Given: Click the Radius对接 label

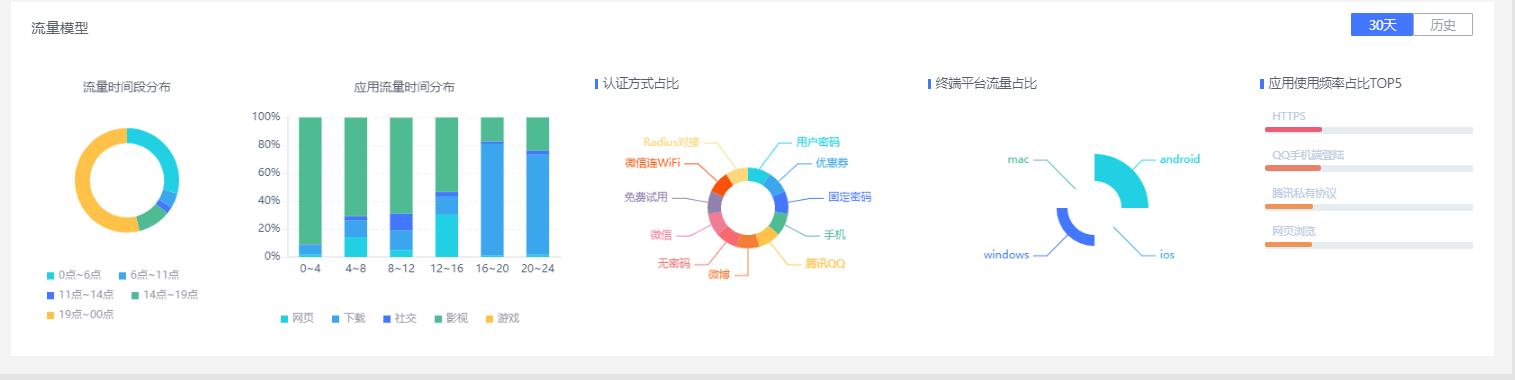Looking at the screenshot, I should pyautogui.click(x=671, y=142).
